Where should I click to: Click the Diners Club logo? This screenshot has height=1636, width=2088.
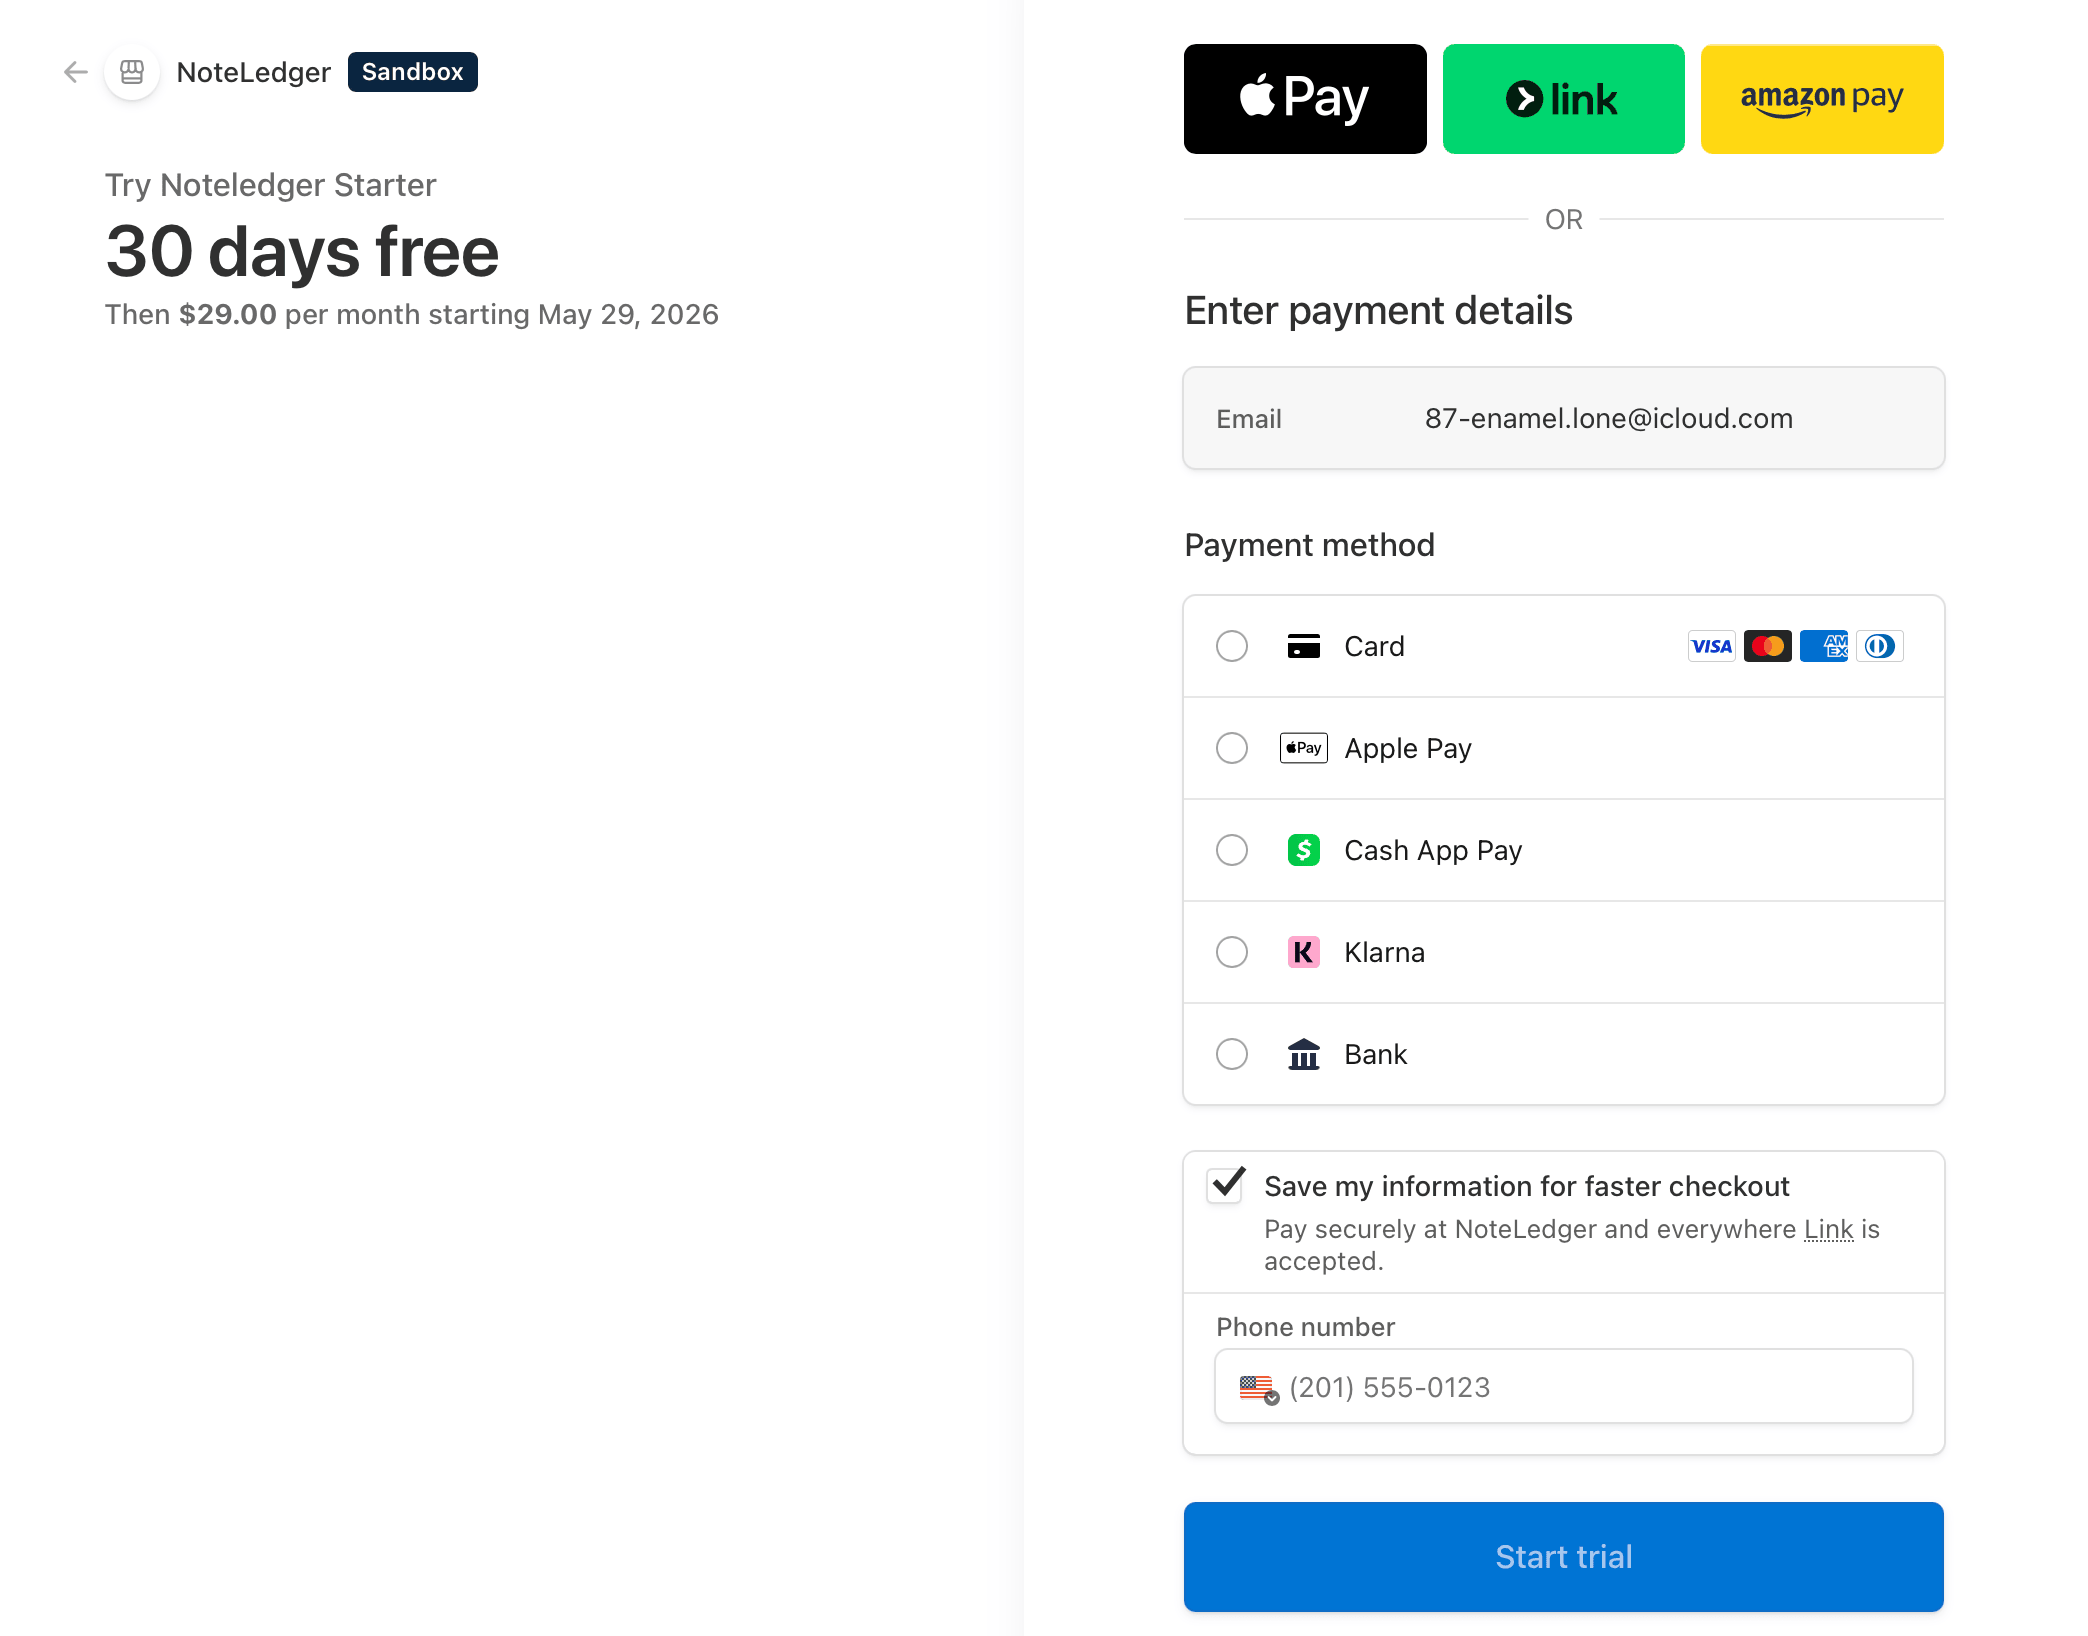(1879, 646)
